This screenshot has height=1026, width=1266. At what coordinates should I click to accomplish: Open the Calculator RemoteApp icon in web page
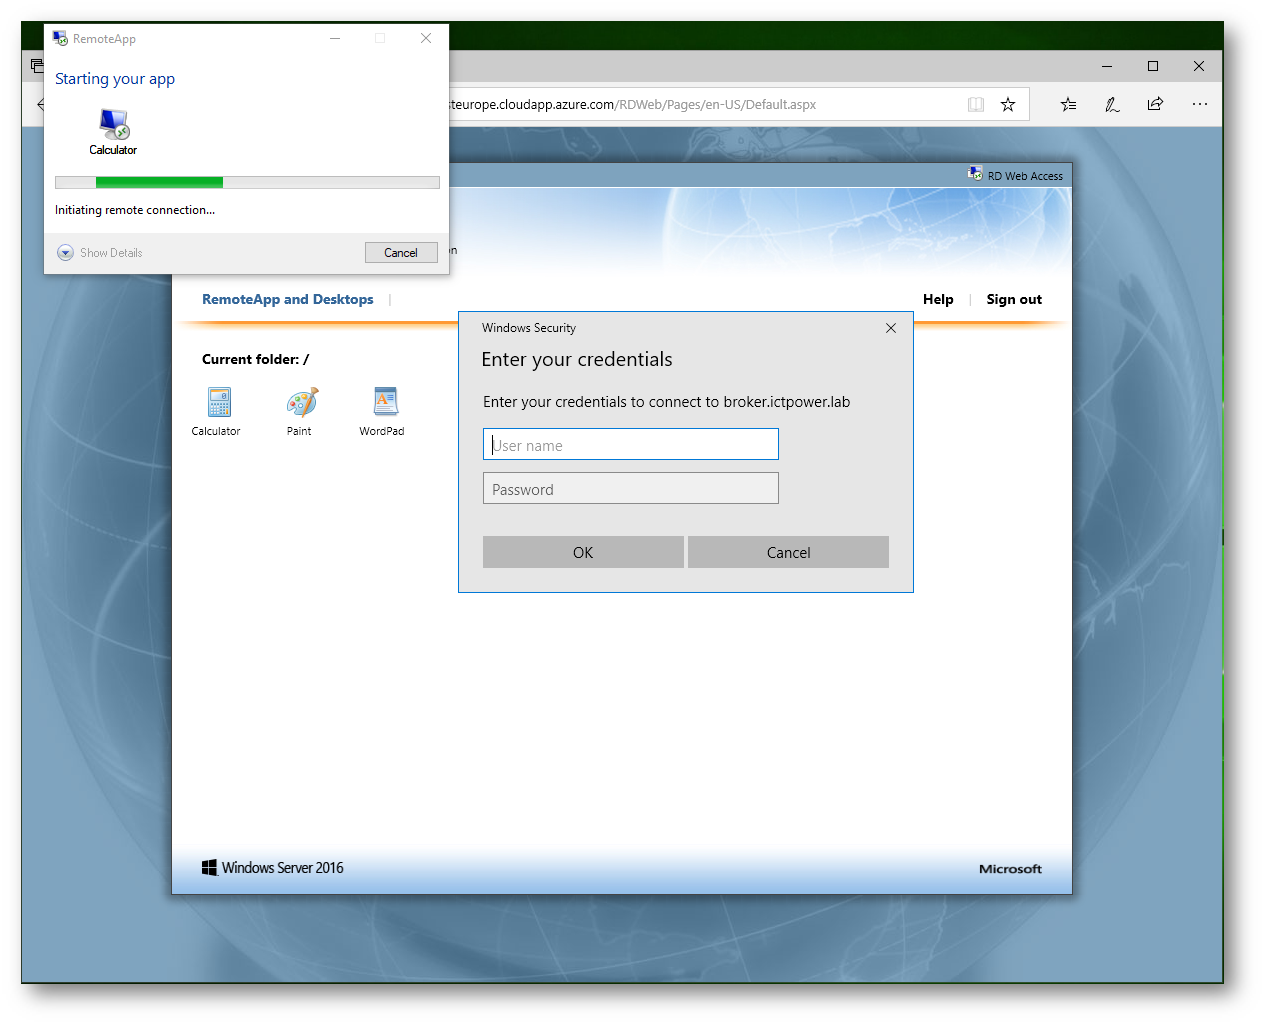[219, 402]
